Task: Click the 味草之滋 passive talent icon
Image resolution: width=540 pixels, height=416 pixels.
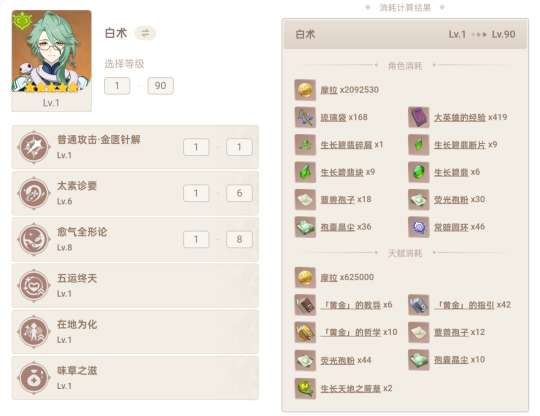Action: click(34, 378)
